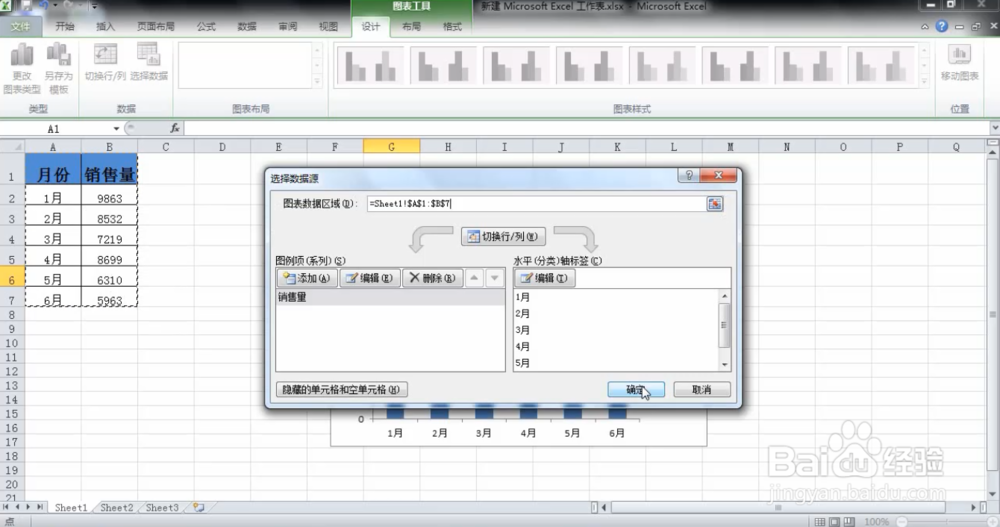Open the Insert (插入) ribbon tab
Viewport: 1000px width, 527px height.
pyautogui.click(x=105, y=27)
